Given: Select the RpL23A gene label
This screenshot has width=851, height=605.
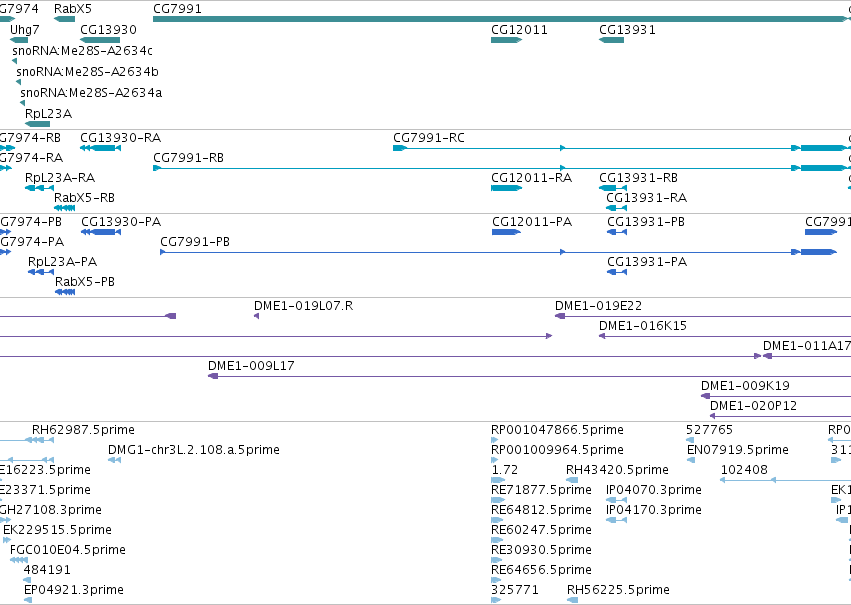Looking at the screenshot, I should click(48, 114).
